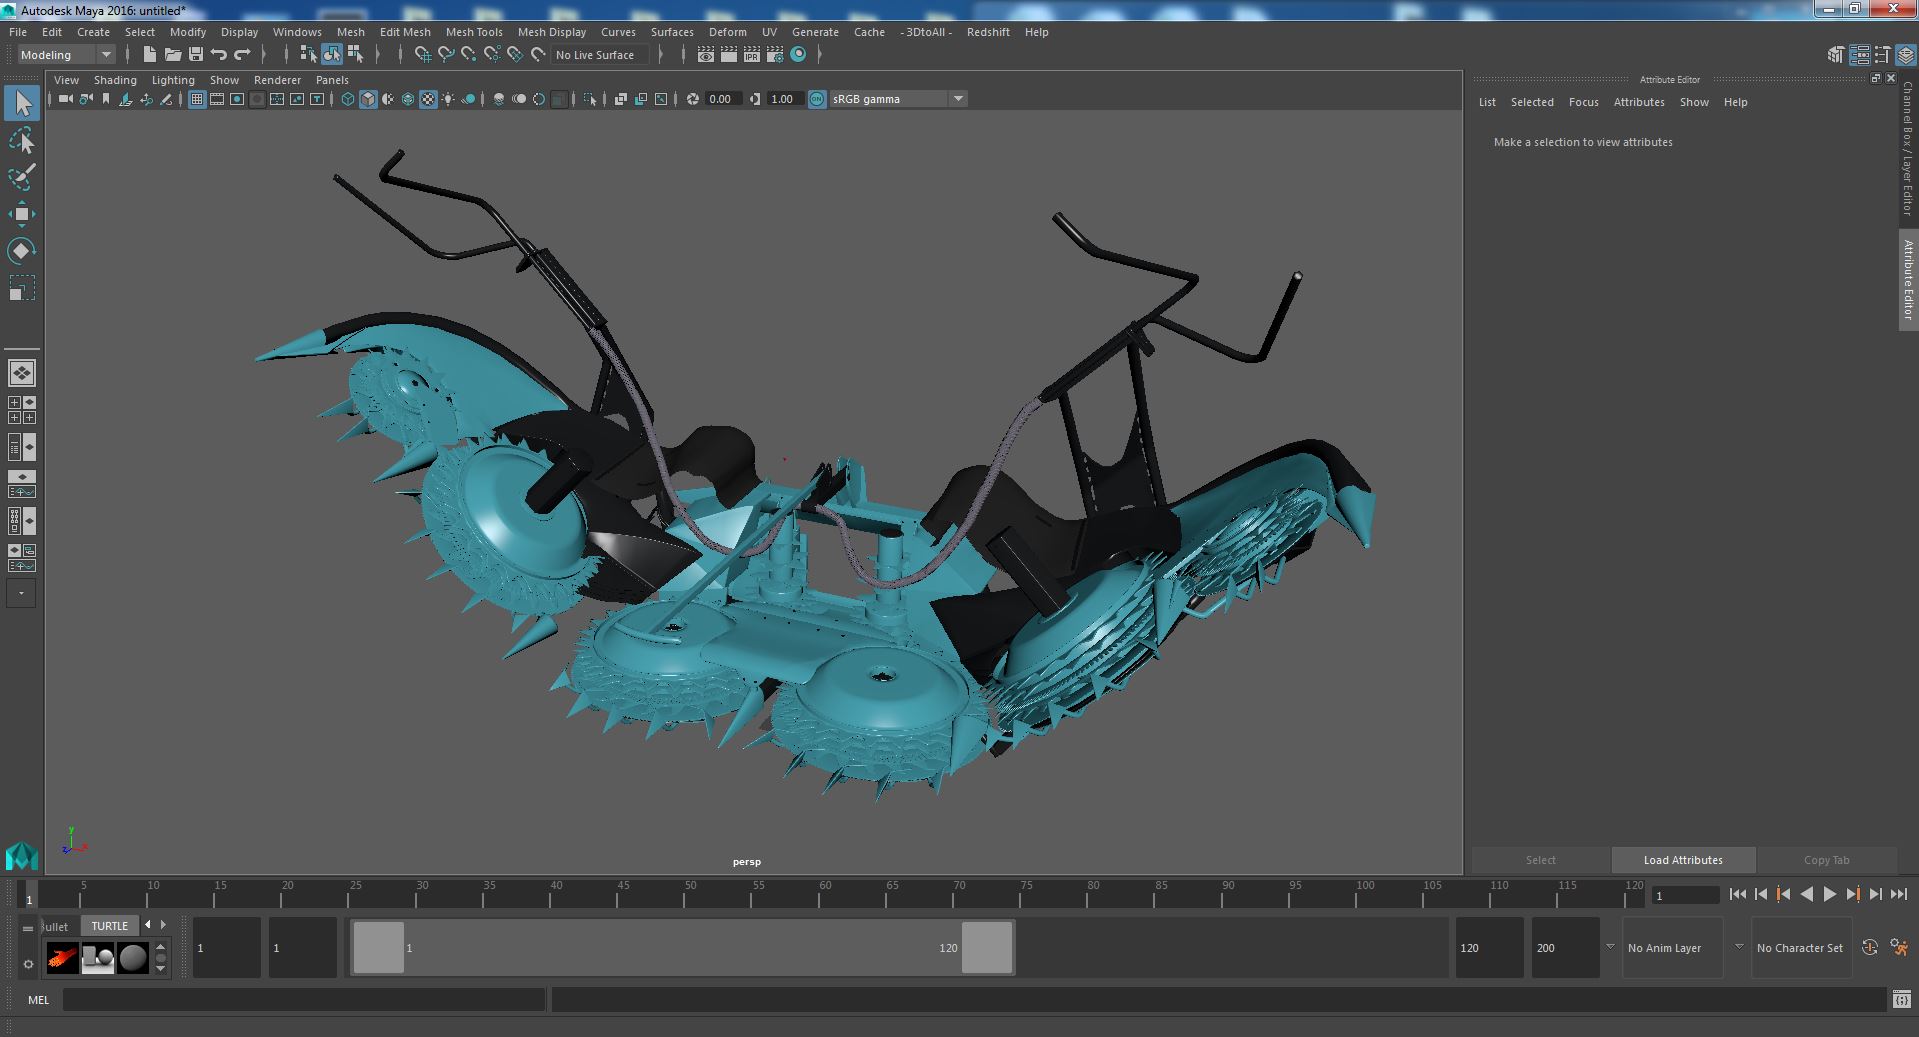Image resolution: width=1919 pixels, height=1037 pixels.
Task: Toggle the film gate icon
Action: (x=217, y=99)
